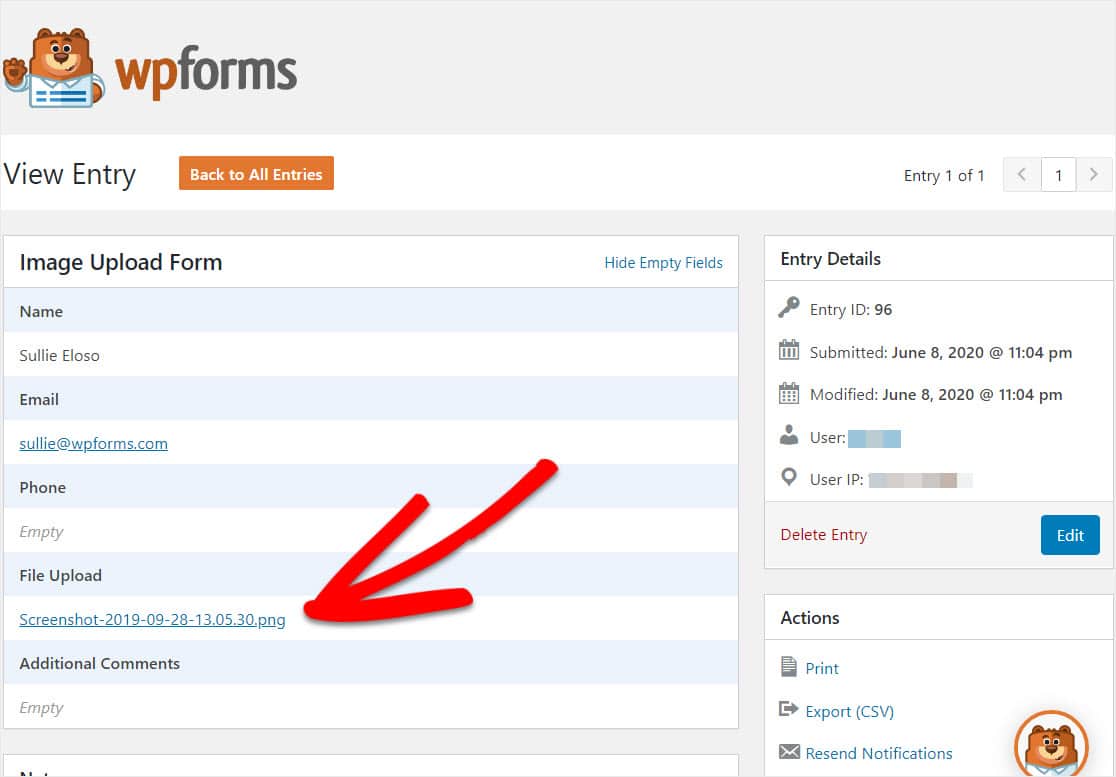
Task: Click the Name field label
Action: (41, 312)
